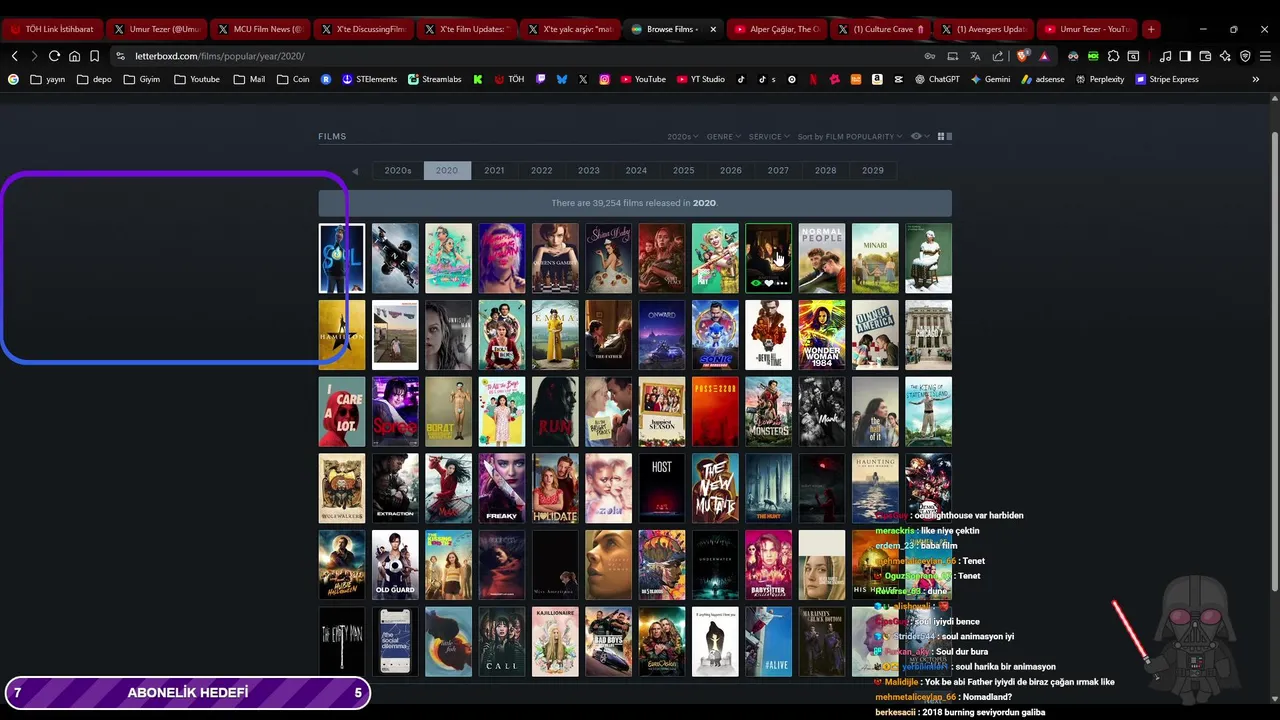Open more options dots on hovered poster

[782, 283]
